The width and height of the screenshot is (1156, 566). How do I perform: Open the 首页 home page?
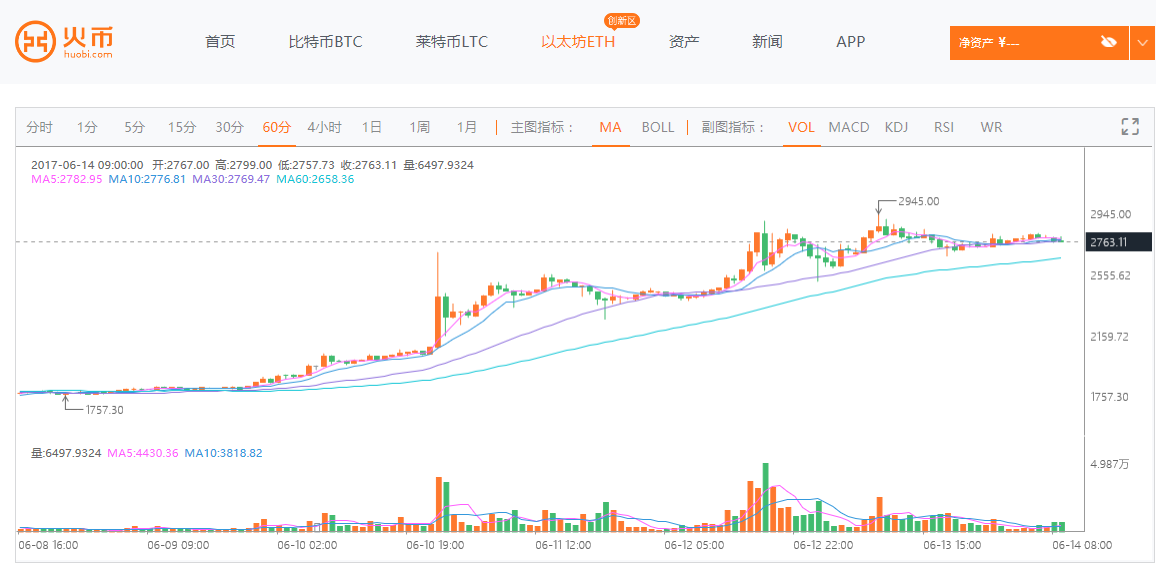[220, 42]
